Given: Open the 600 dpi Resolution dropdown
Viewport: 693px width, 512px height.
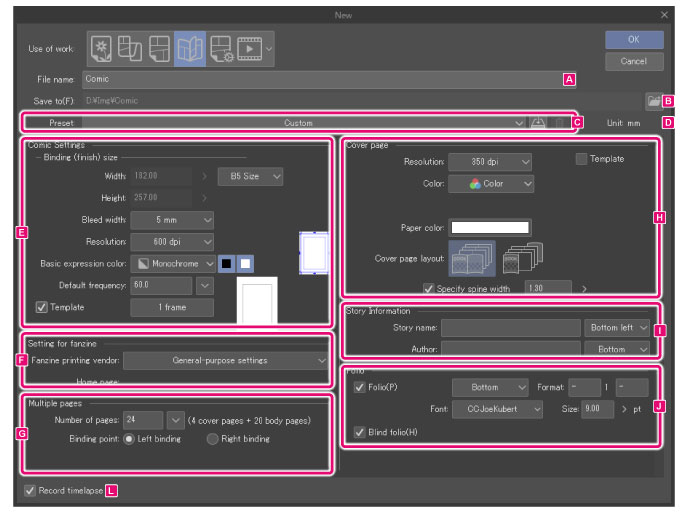Looking at the screenshot, I should (x=172, y=241).
